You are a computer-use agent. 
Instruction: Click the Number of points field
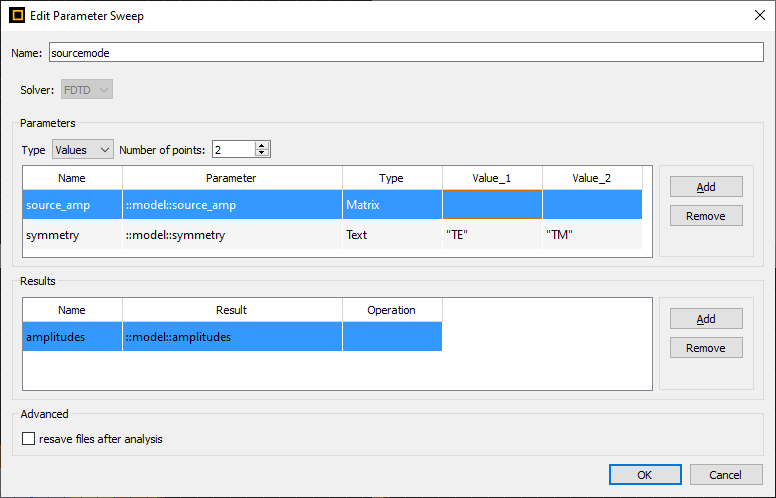[232, 150]
